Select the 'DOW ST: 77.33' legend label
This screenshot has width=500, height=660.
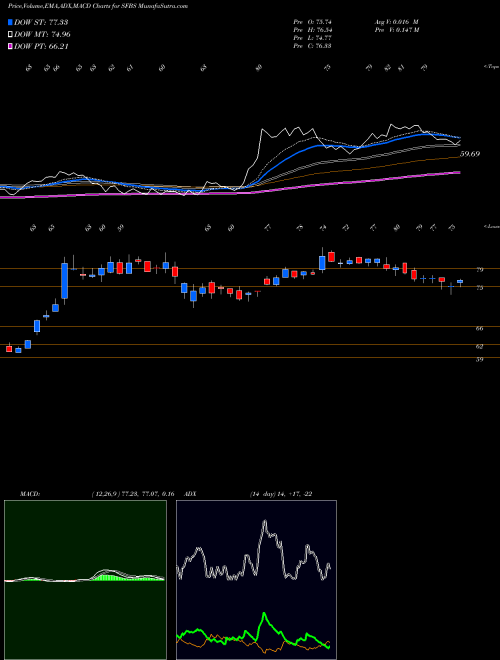(41, 22)
